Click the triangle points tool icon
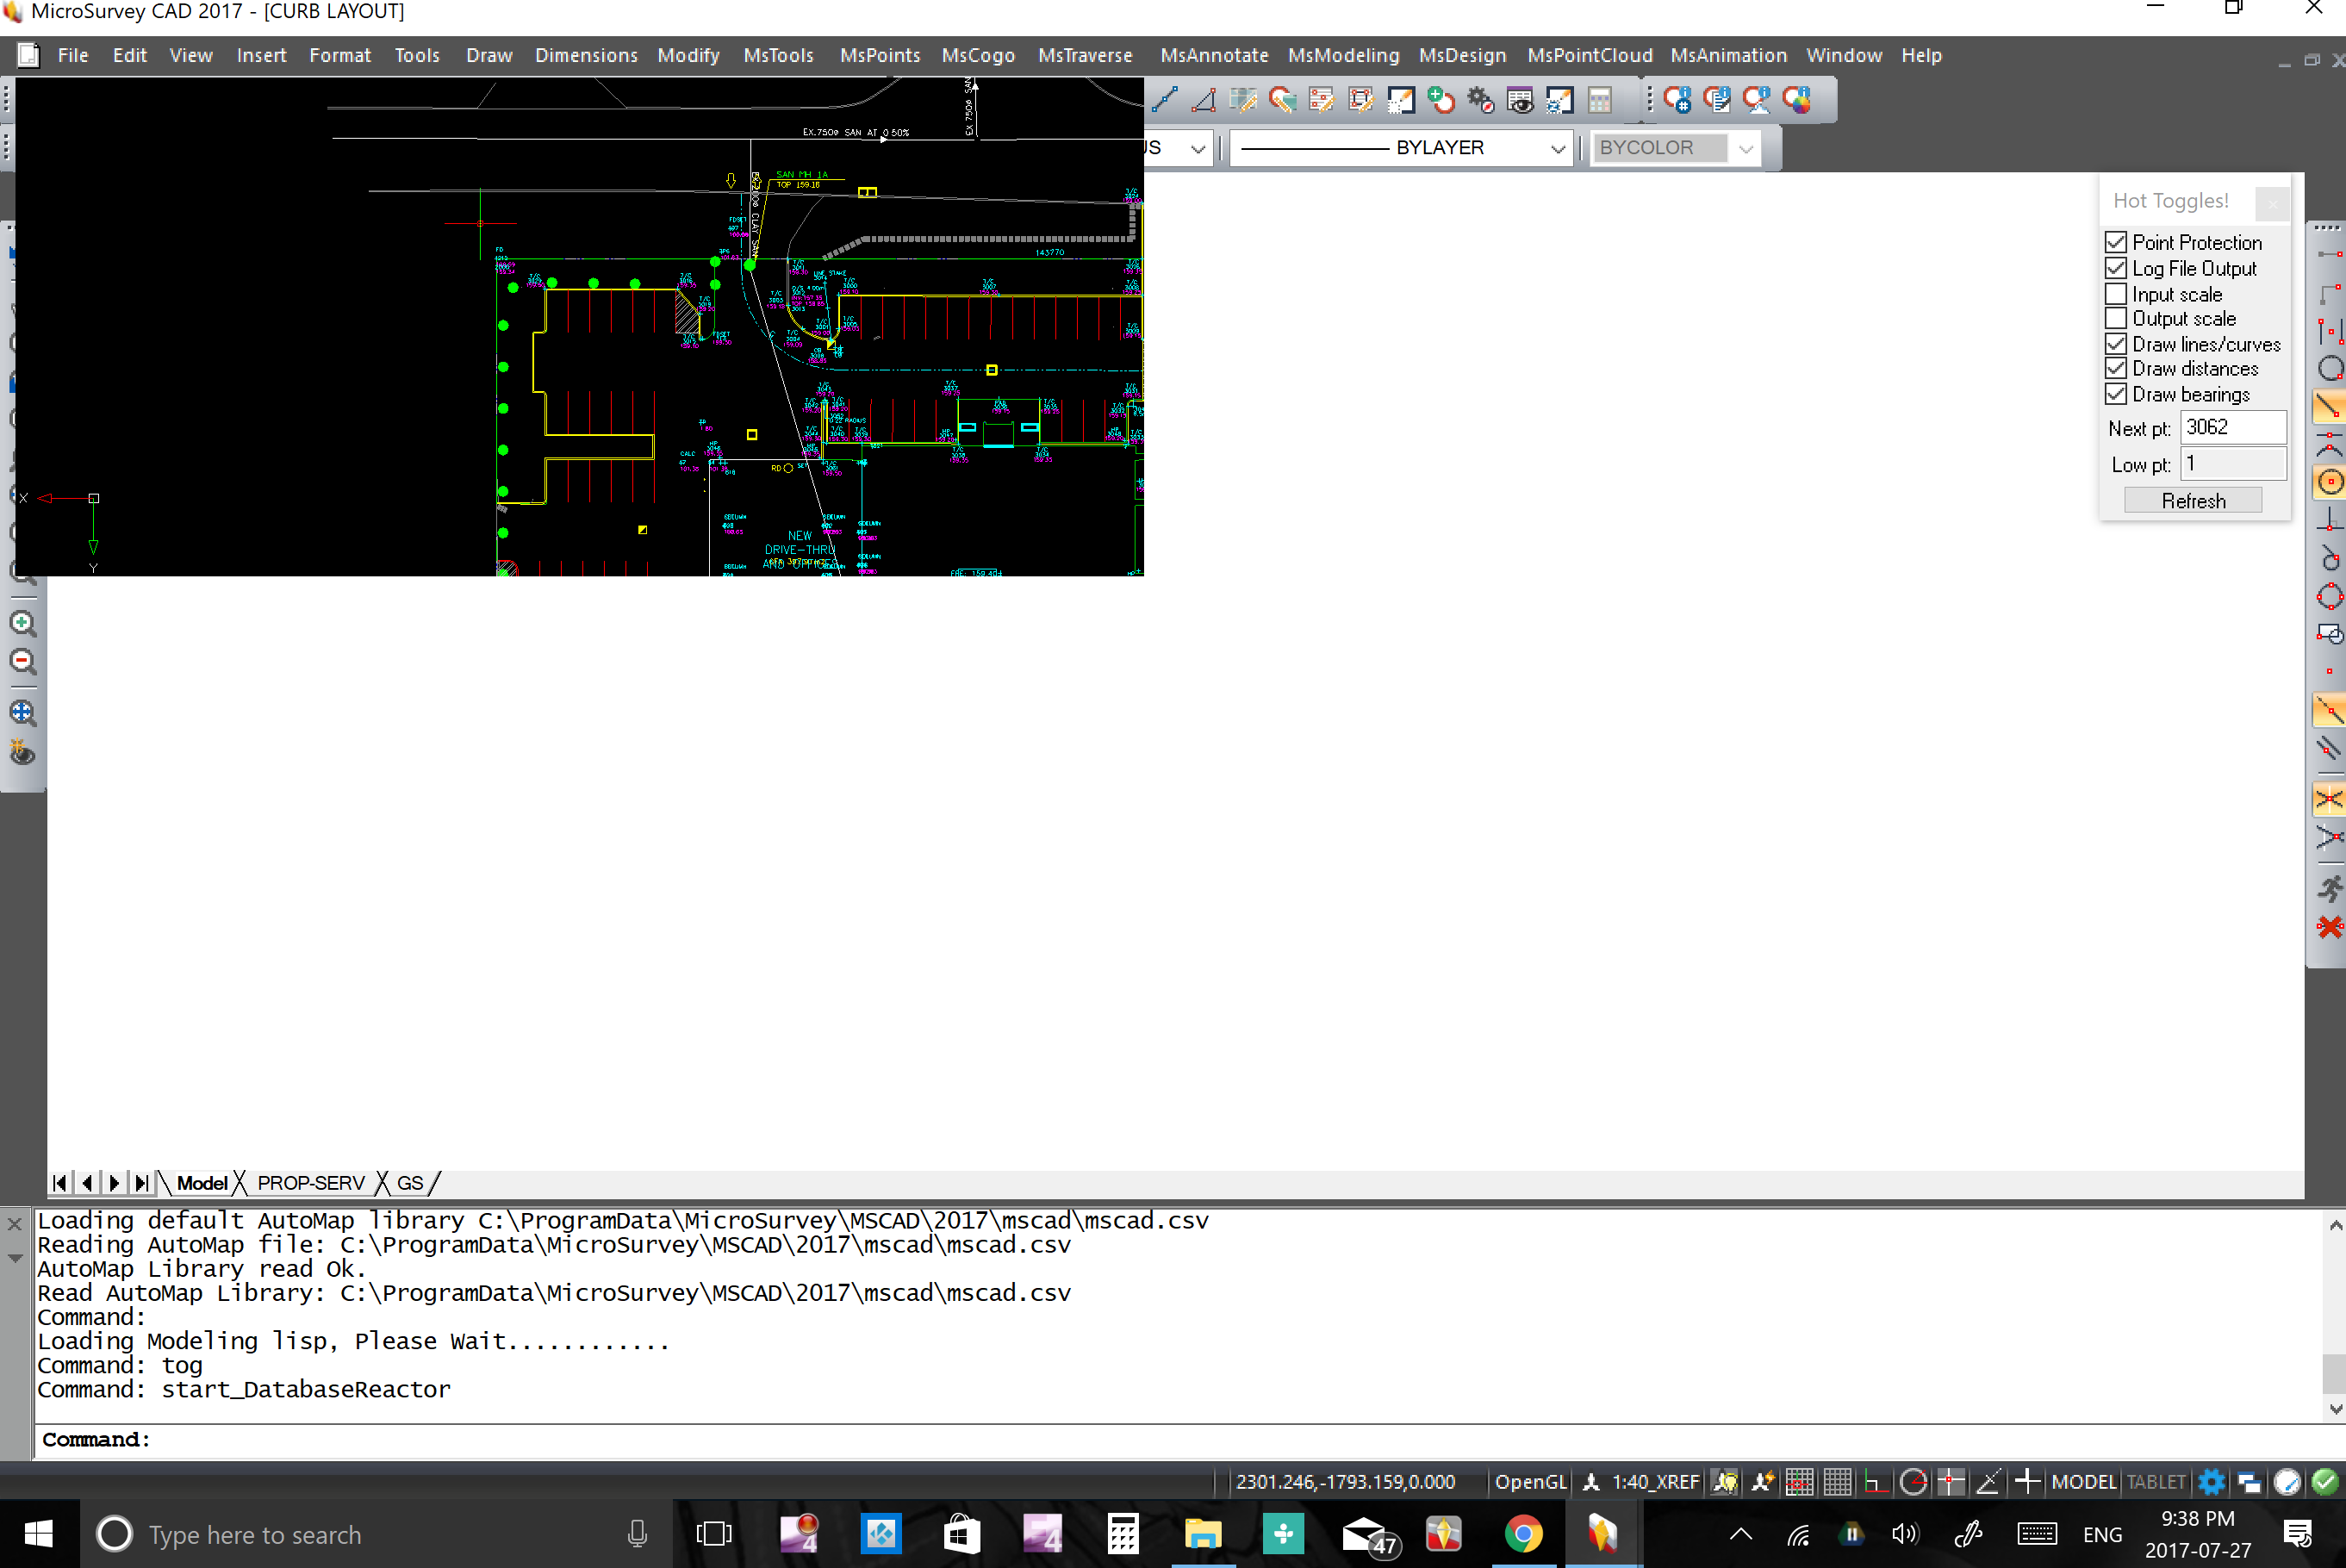The height and width of the screenshot is (1568, 2346). point(1204,100)
